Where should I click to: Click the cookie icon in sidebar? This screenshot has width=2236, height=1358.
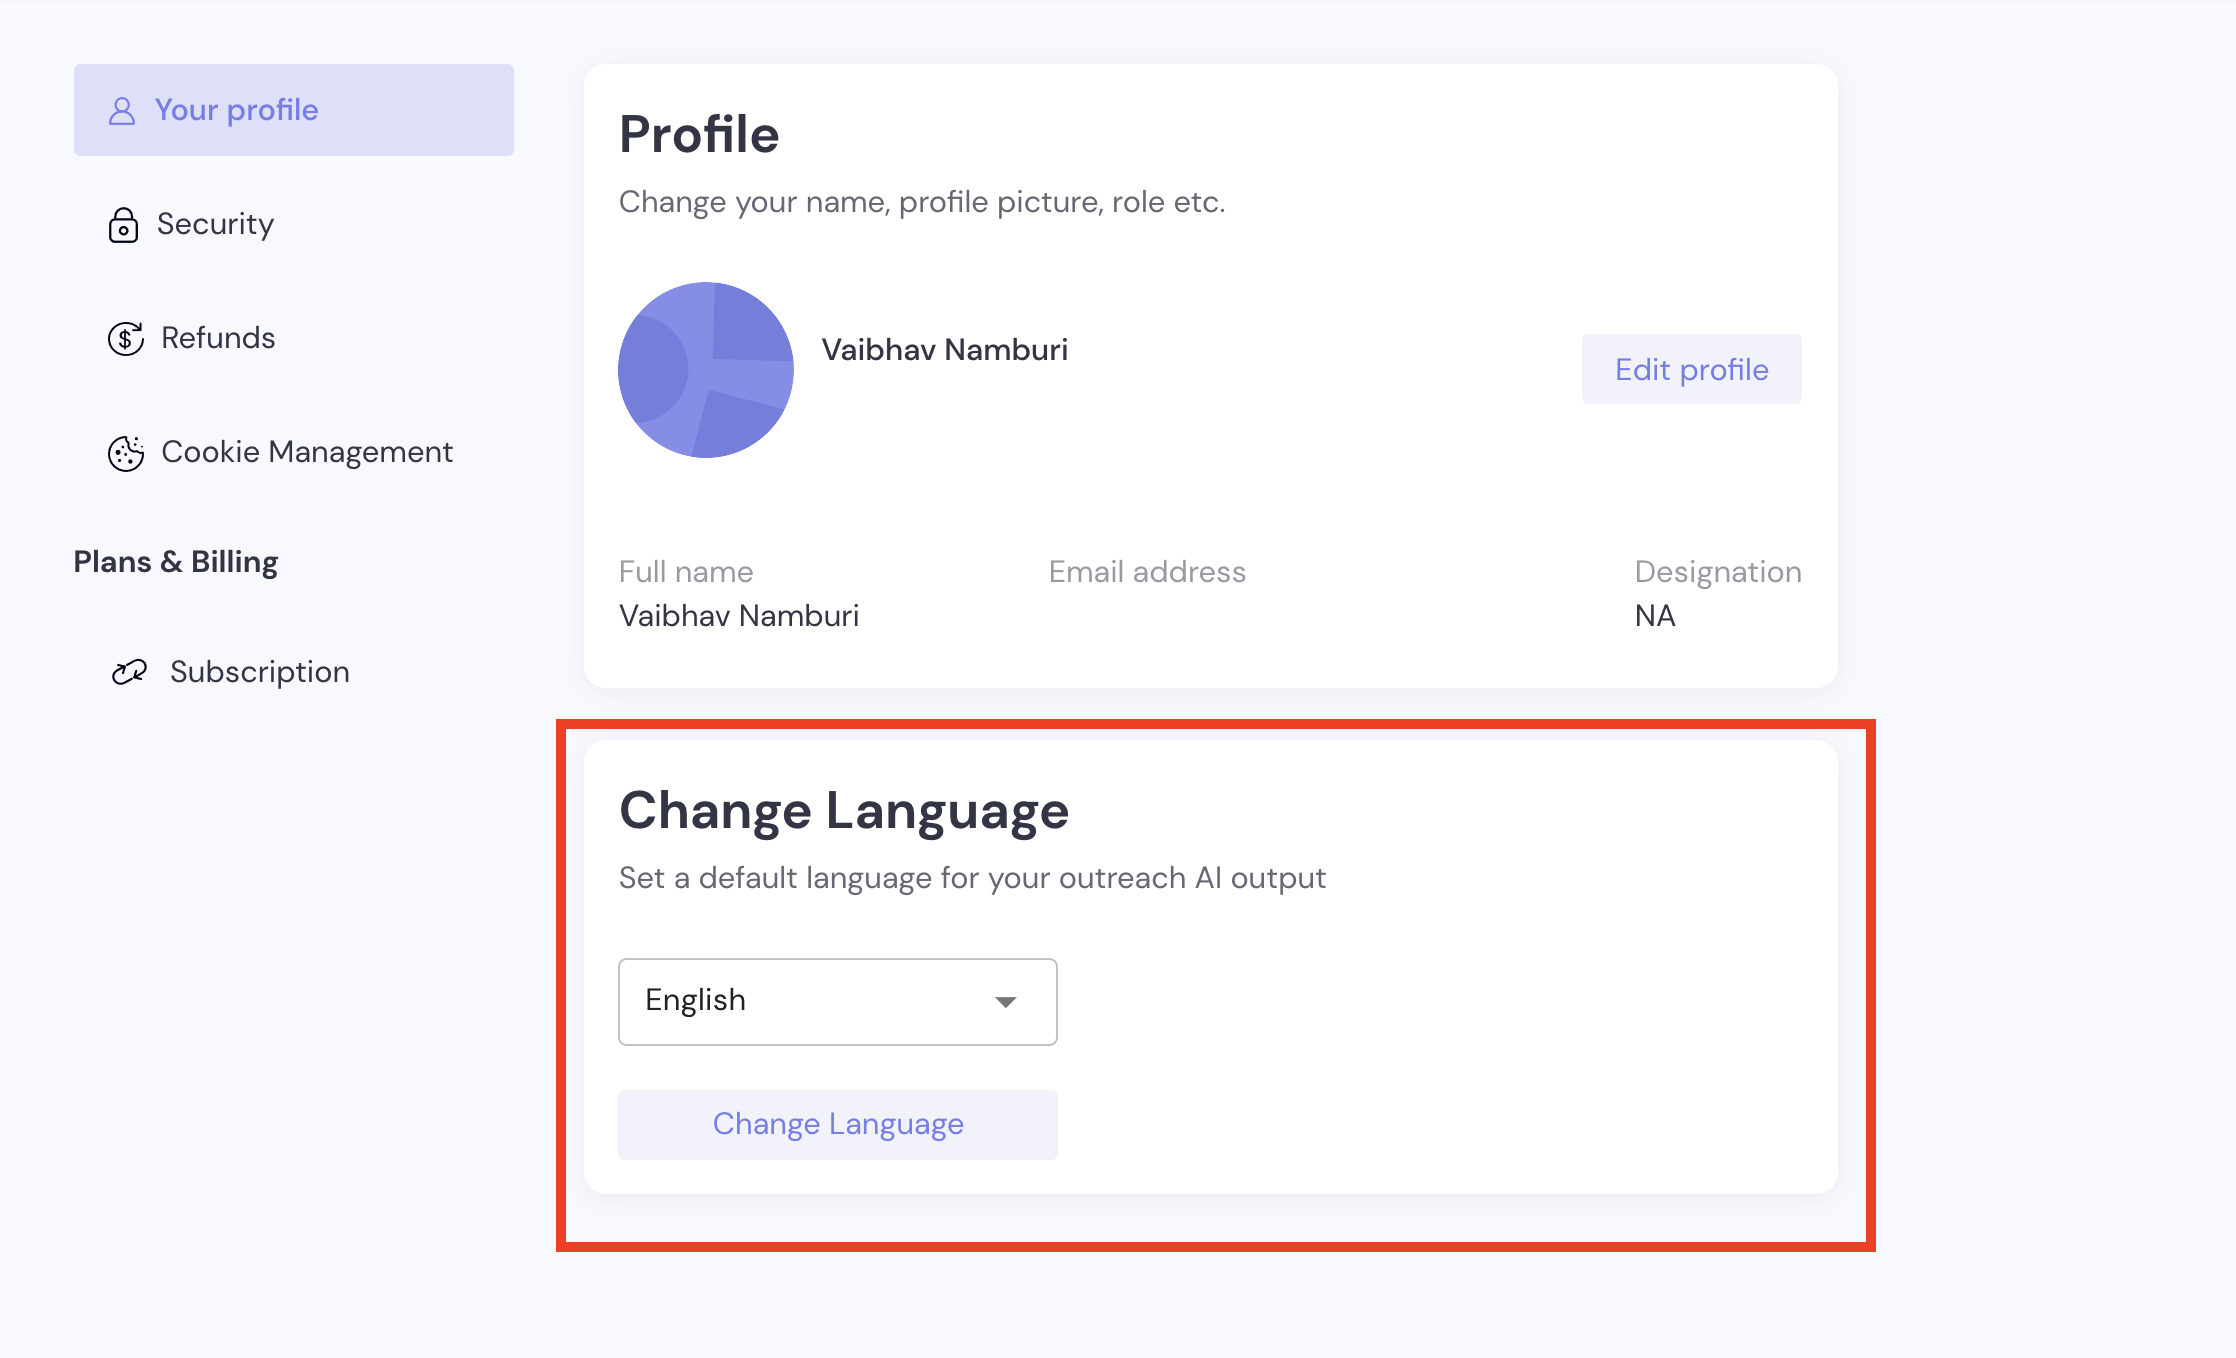pyautogui.click(x=126, y=453)
